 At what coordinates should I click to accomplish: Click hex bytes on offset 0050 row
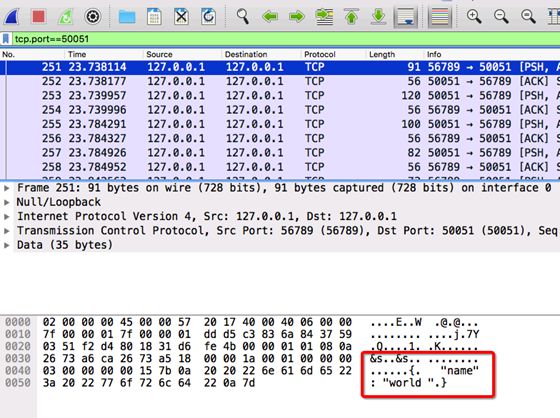[149, 383]
